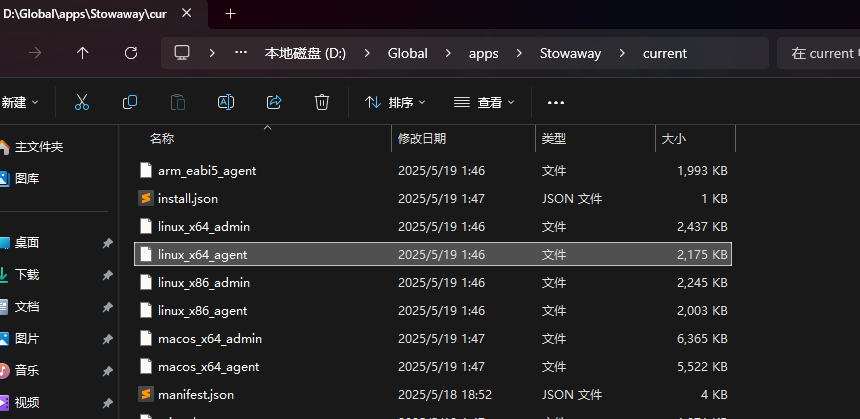This screenshot has width=860, height=419.
Task: Expand the address bar ellipsis breadcrumb
Action: pos(241,53)
